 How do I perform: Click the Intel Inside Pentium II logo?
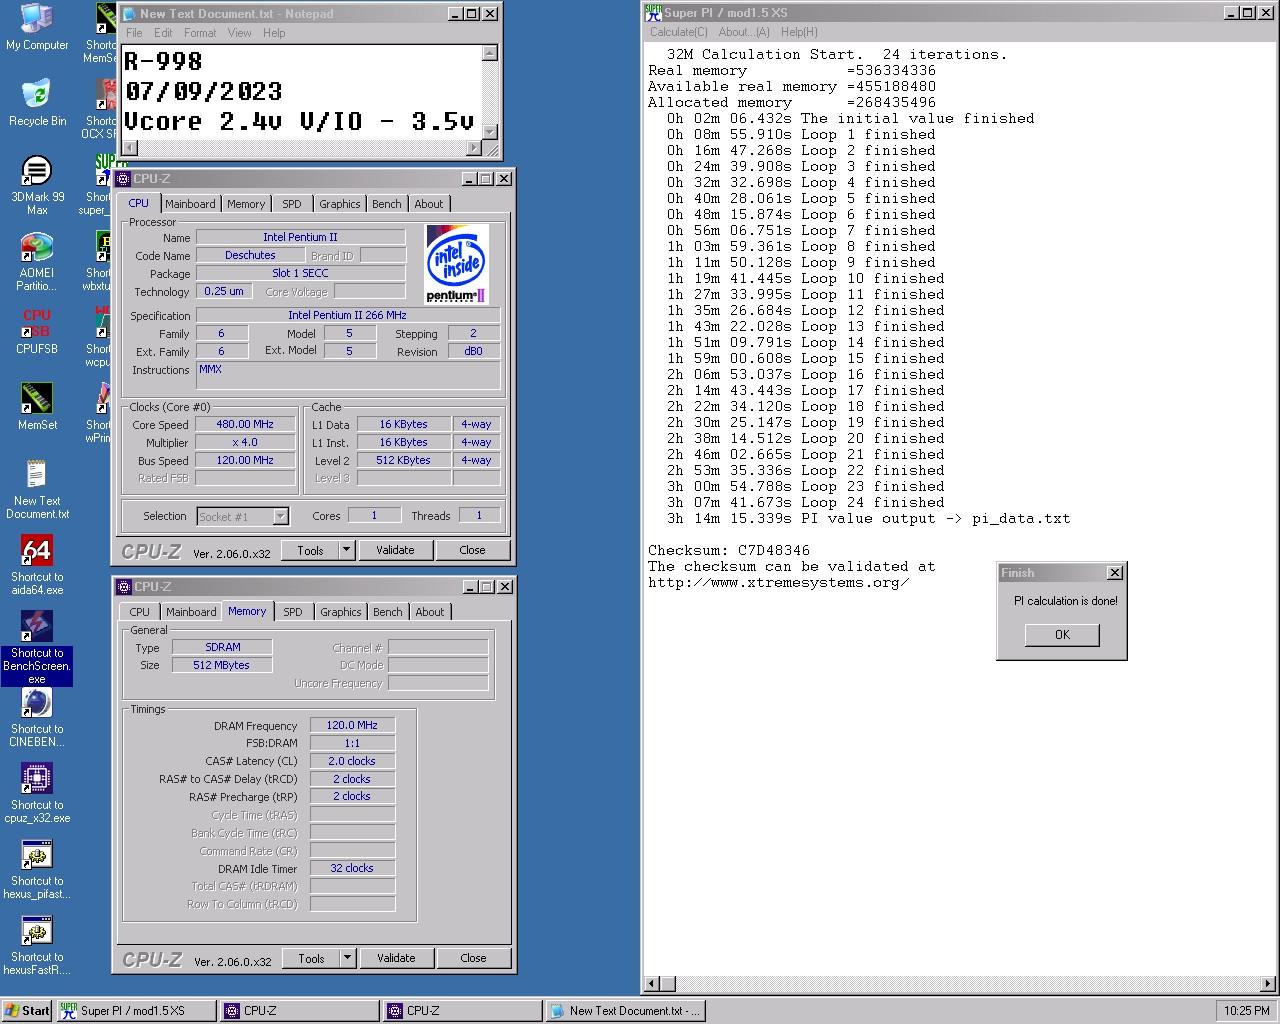pos(457,265)
